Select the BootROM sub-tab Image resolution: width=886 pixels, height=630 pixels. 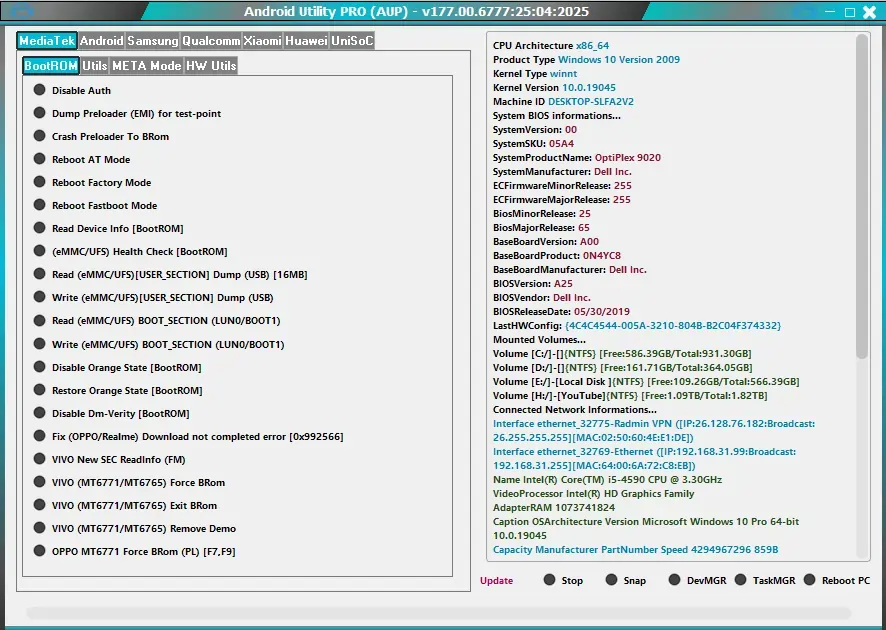pos(51,66)
